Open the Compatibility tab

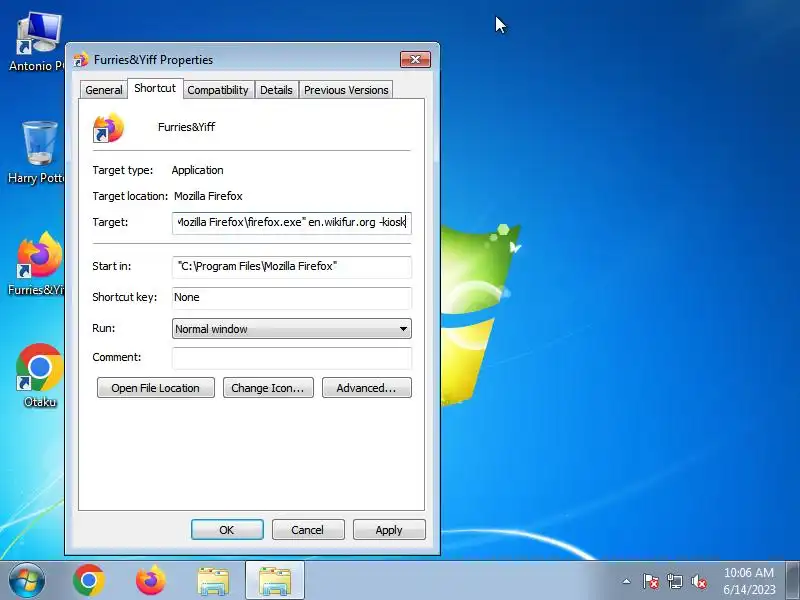tap(218, 90)
